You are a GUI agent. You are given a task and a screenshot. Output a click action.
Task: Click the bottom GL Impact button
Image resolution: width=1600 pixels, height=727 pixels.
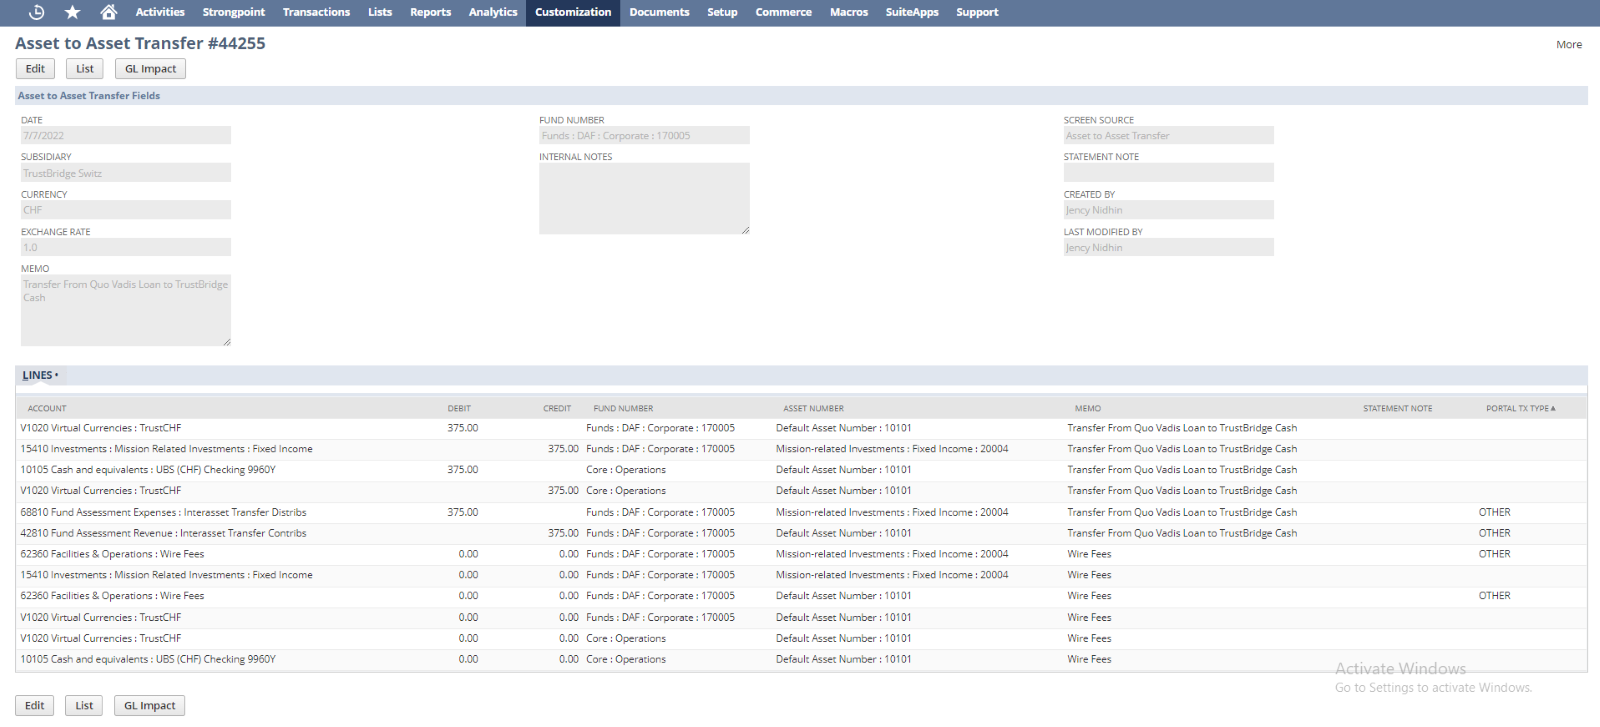click(149, 706)
